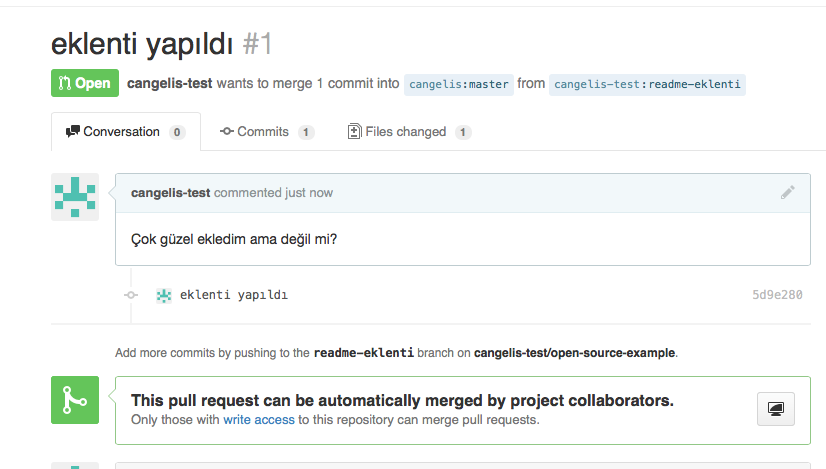Open the author cangelis-test link in header
826x469 pixels.
169,83
